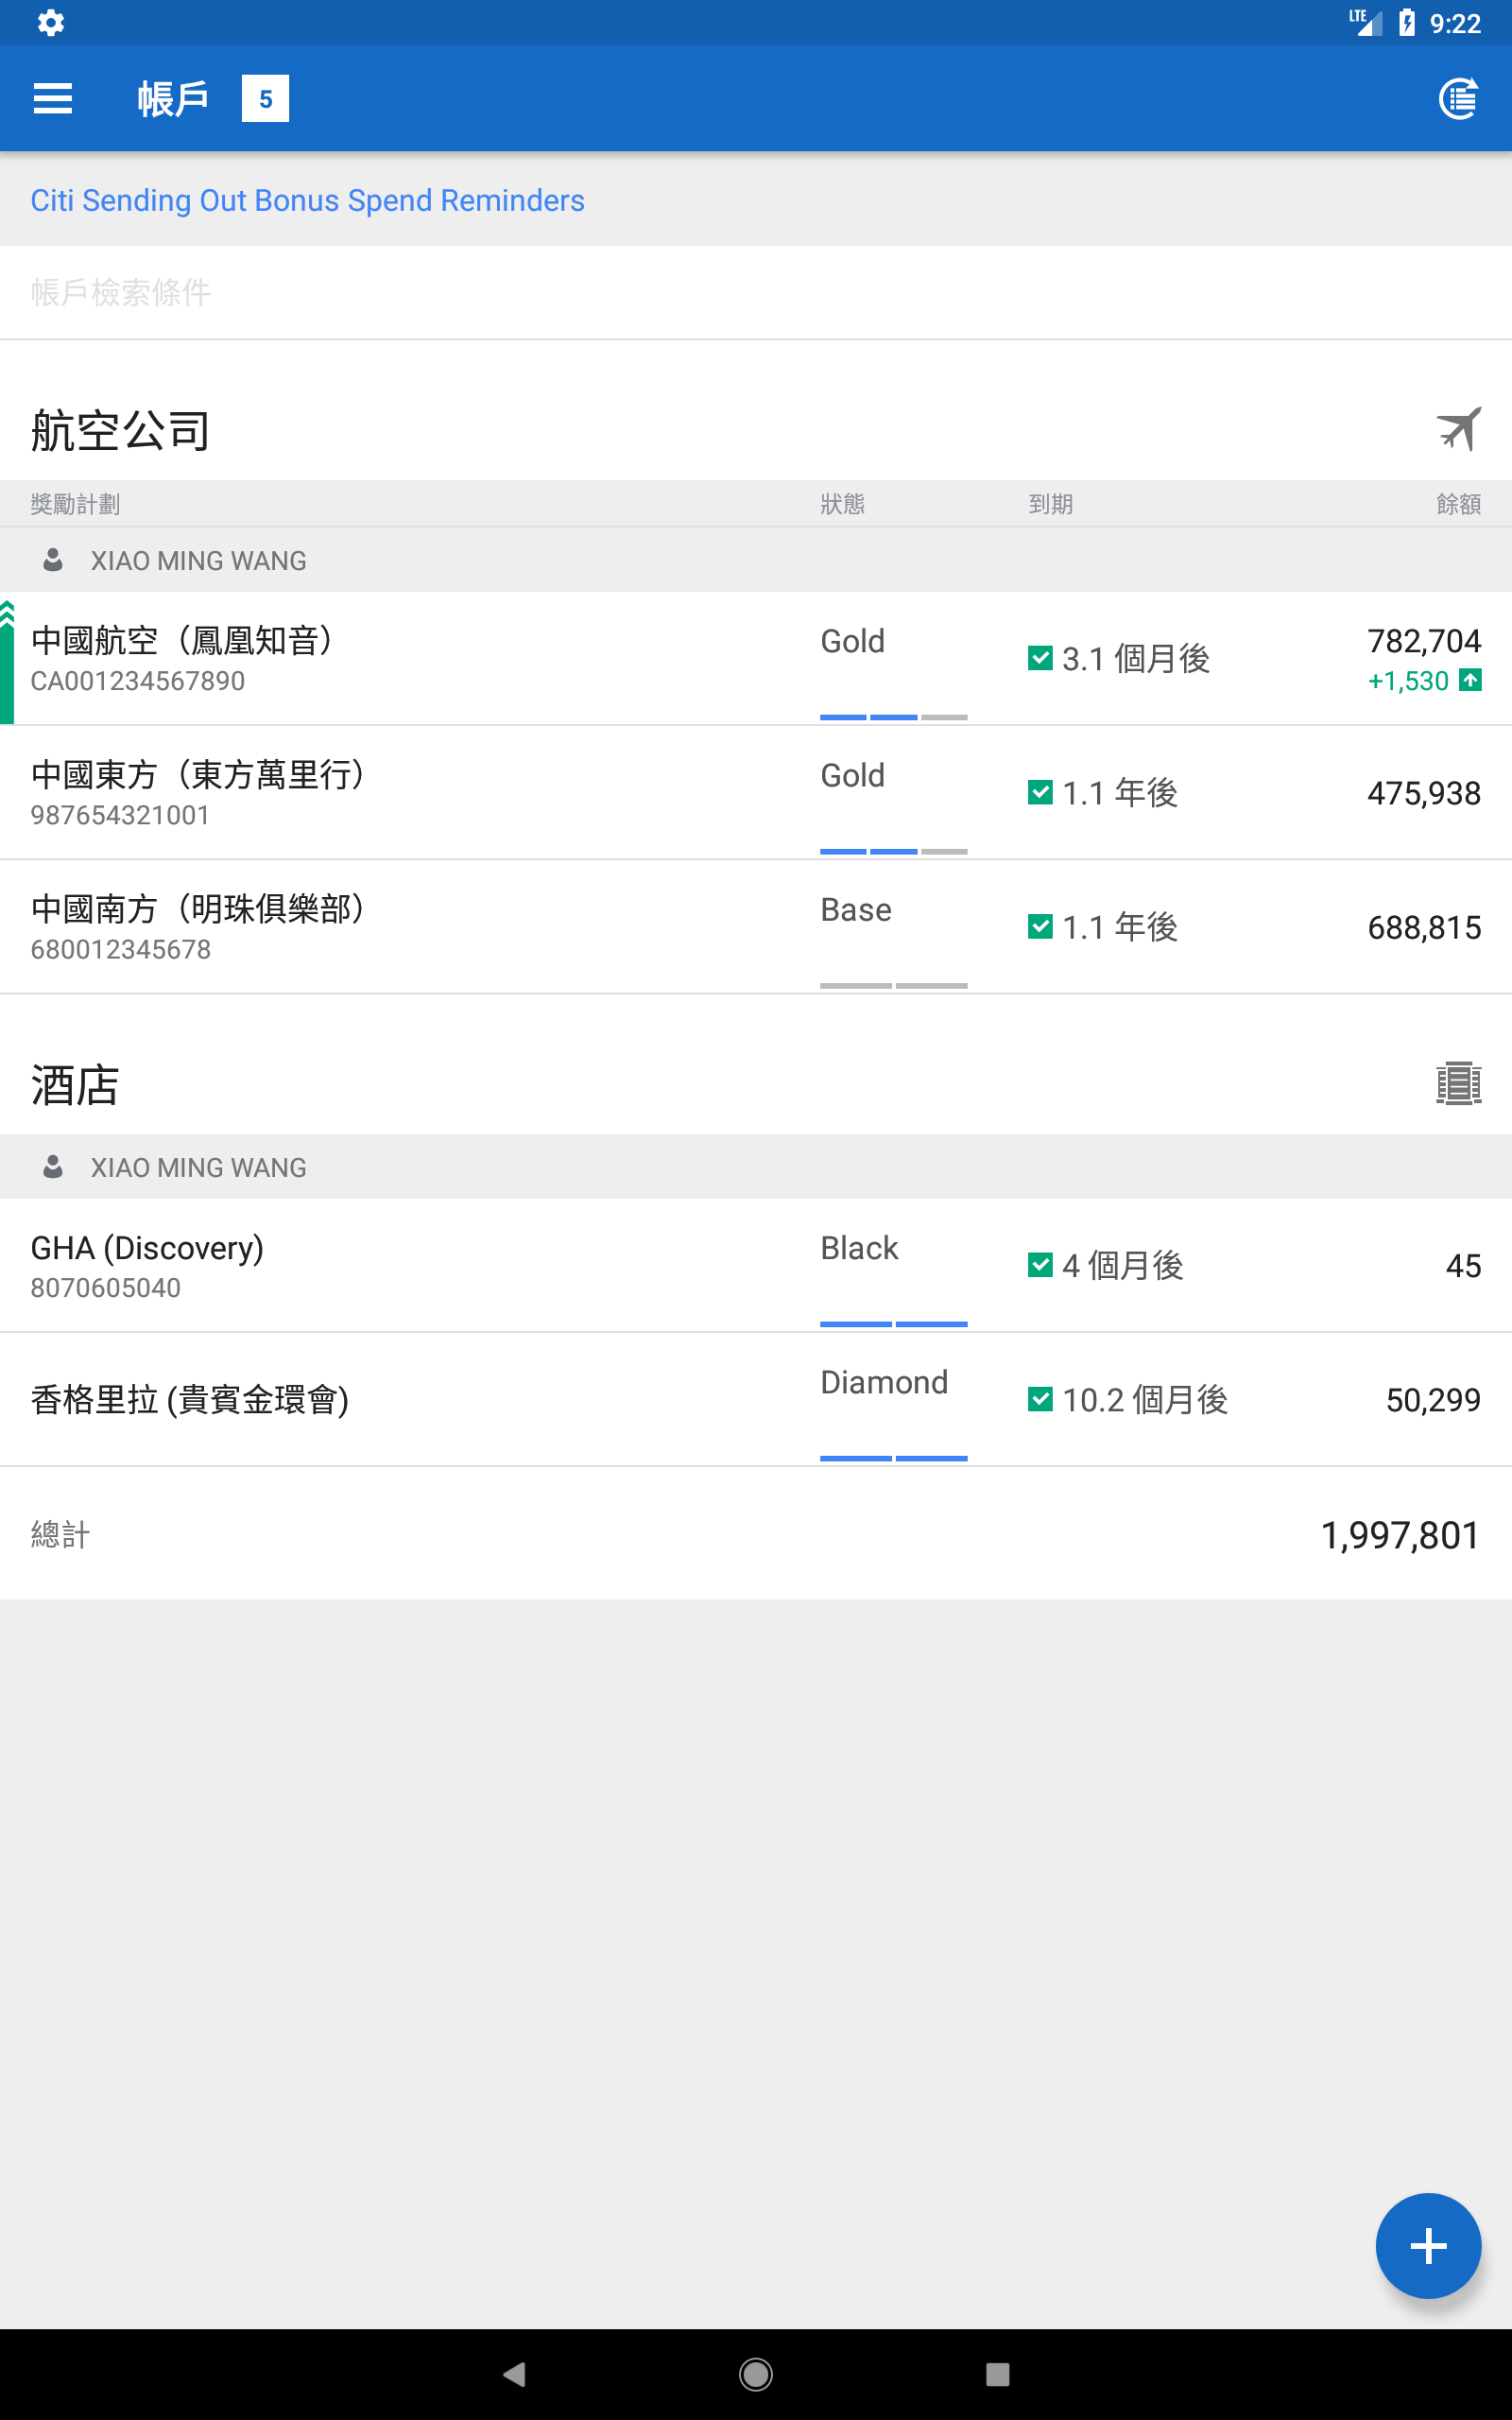This screenshot has height=2420, width=1512.
Task: Open GHA (Discovery) account
Action: tap(756, 1265)
